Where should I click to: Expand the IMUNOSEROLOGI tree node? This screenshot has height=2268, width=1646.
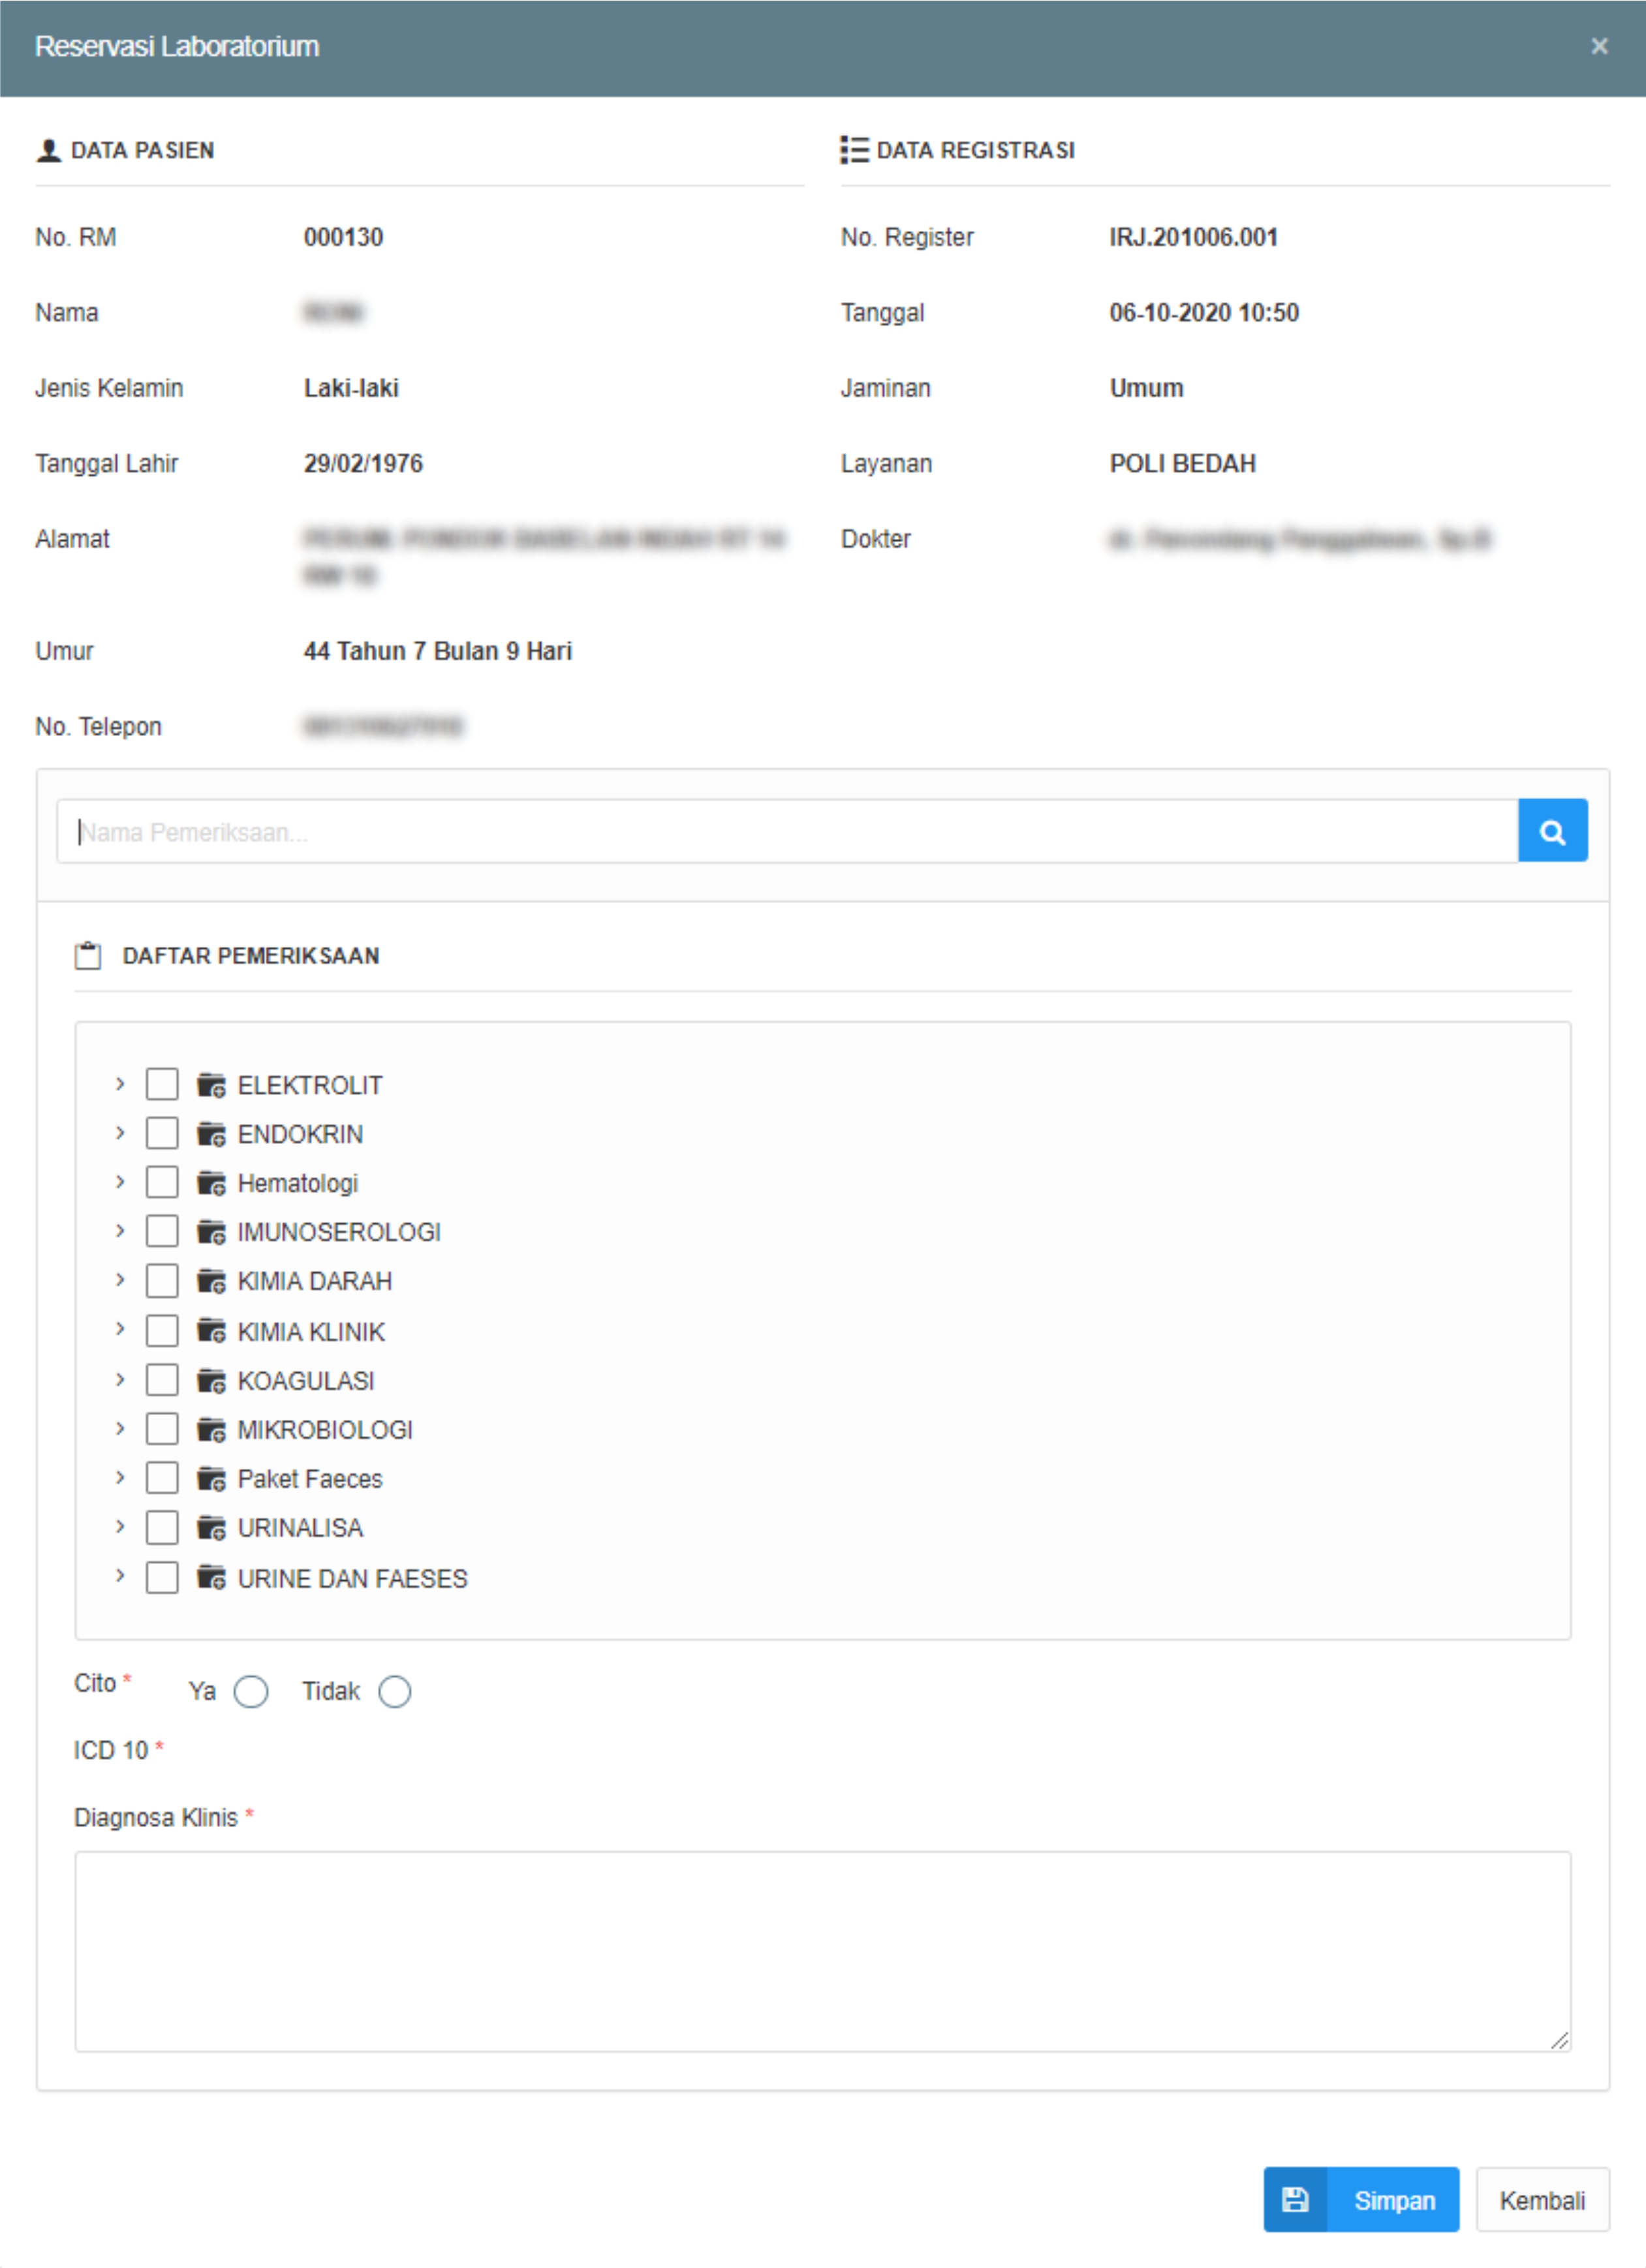[x=120, y=1231]
